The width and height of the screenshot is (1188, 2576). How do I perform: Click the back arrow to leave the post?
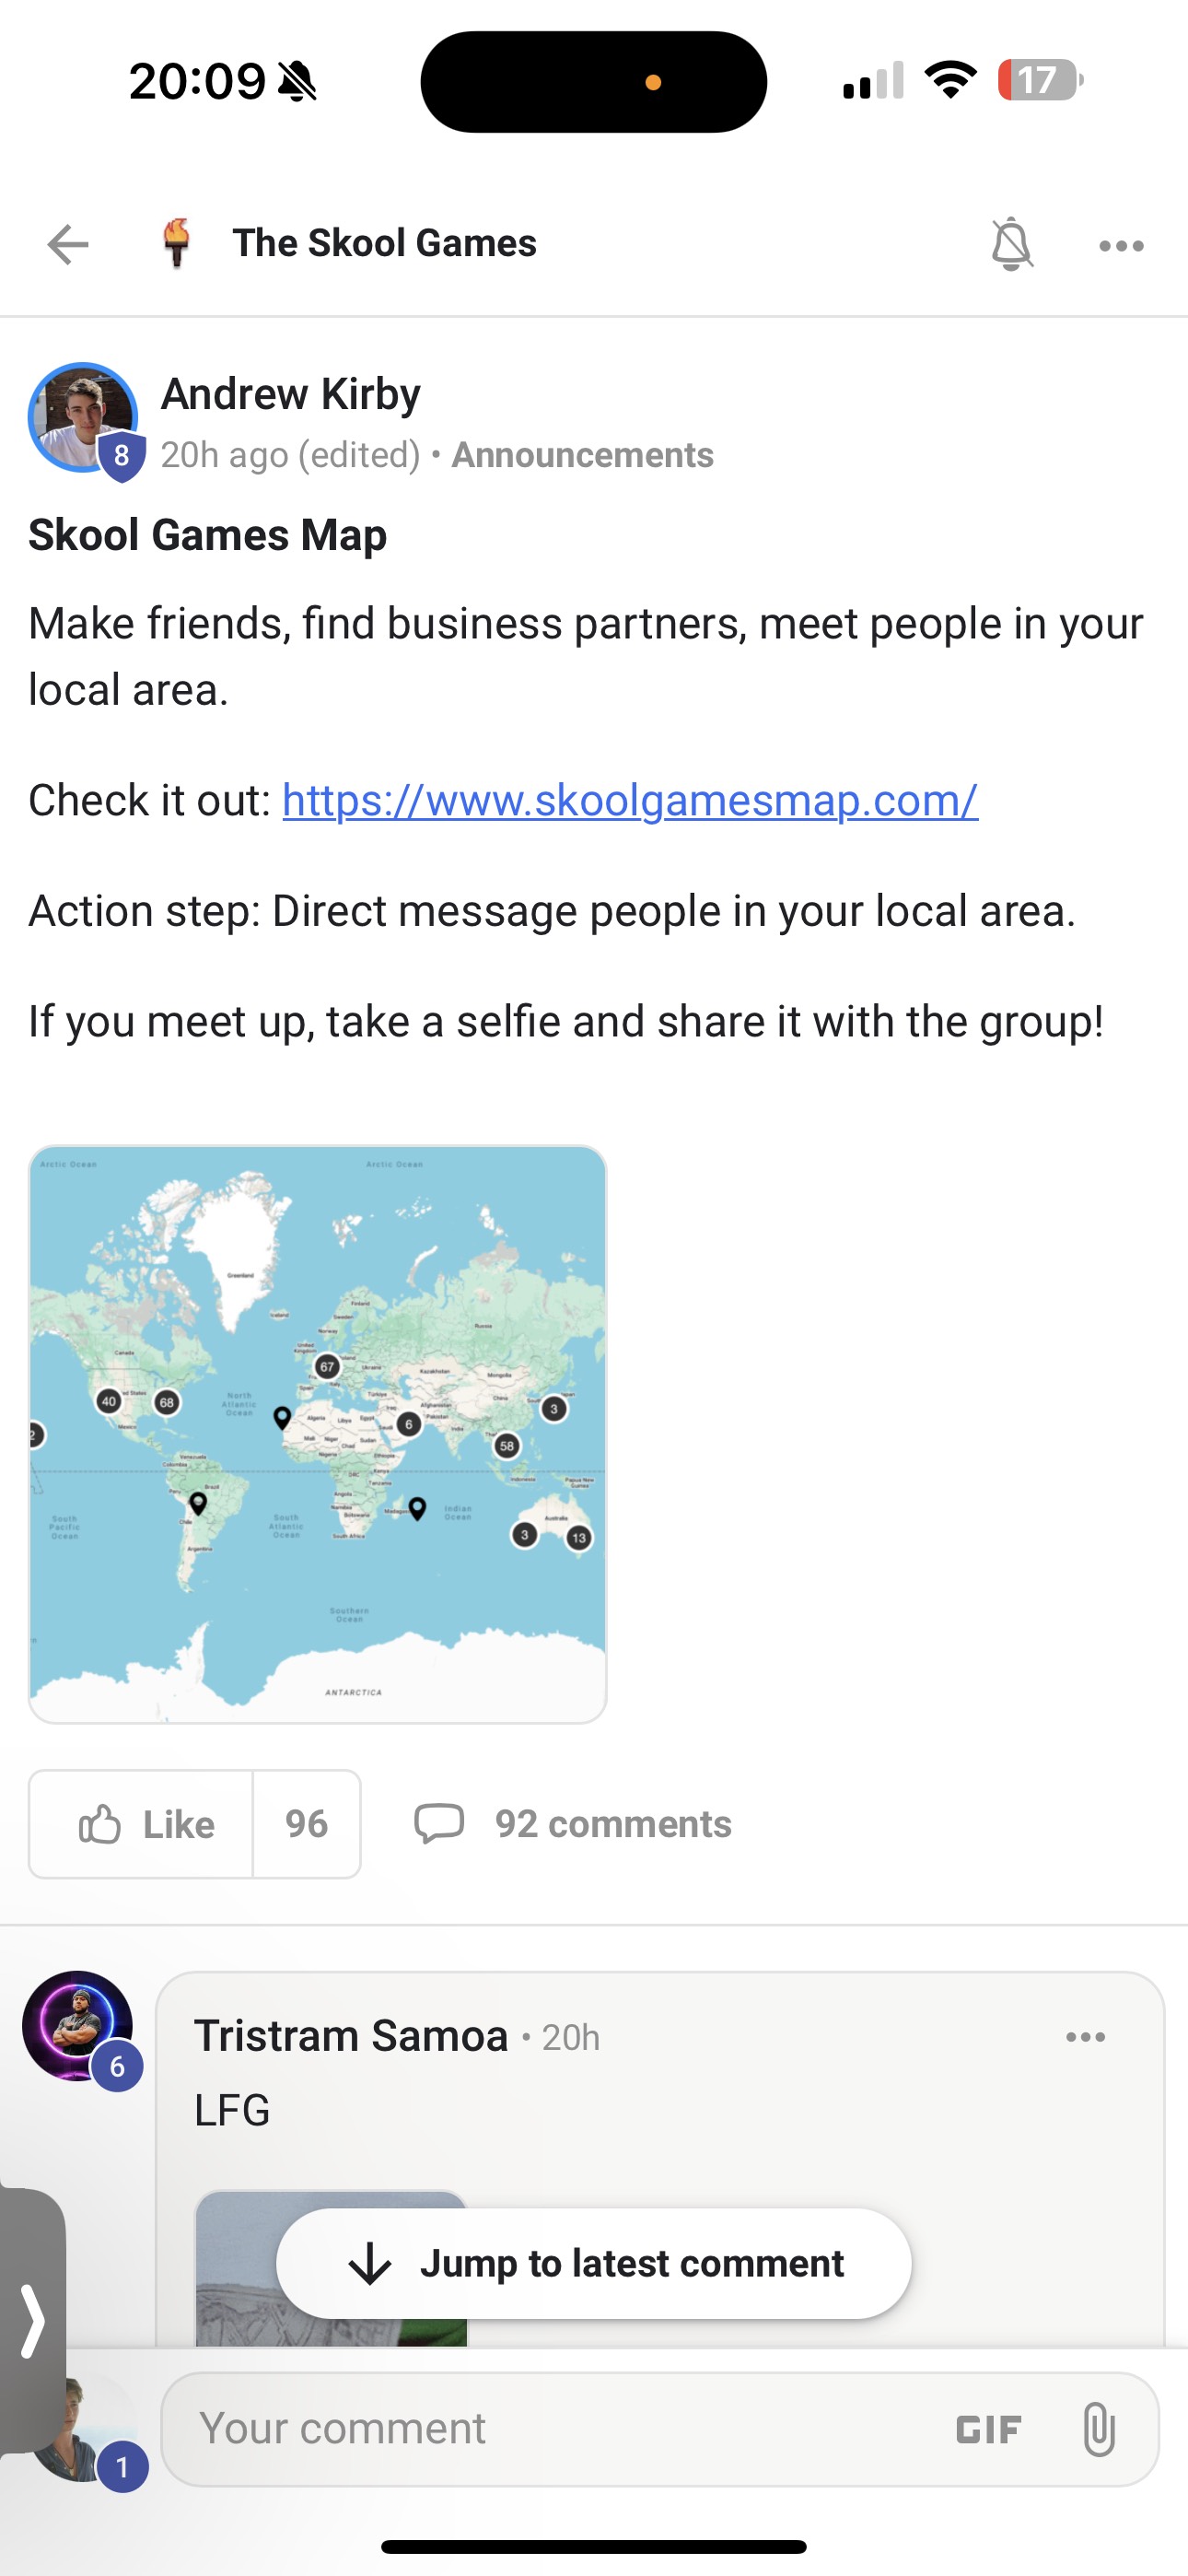[x=66, y=245]
